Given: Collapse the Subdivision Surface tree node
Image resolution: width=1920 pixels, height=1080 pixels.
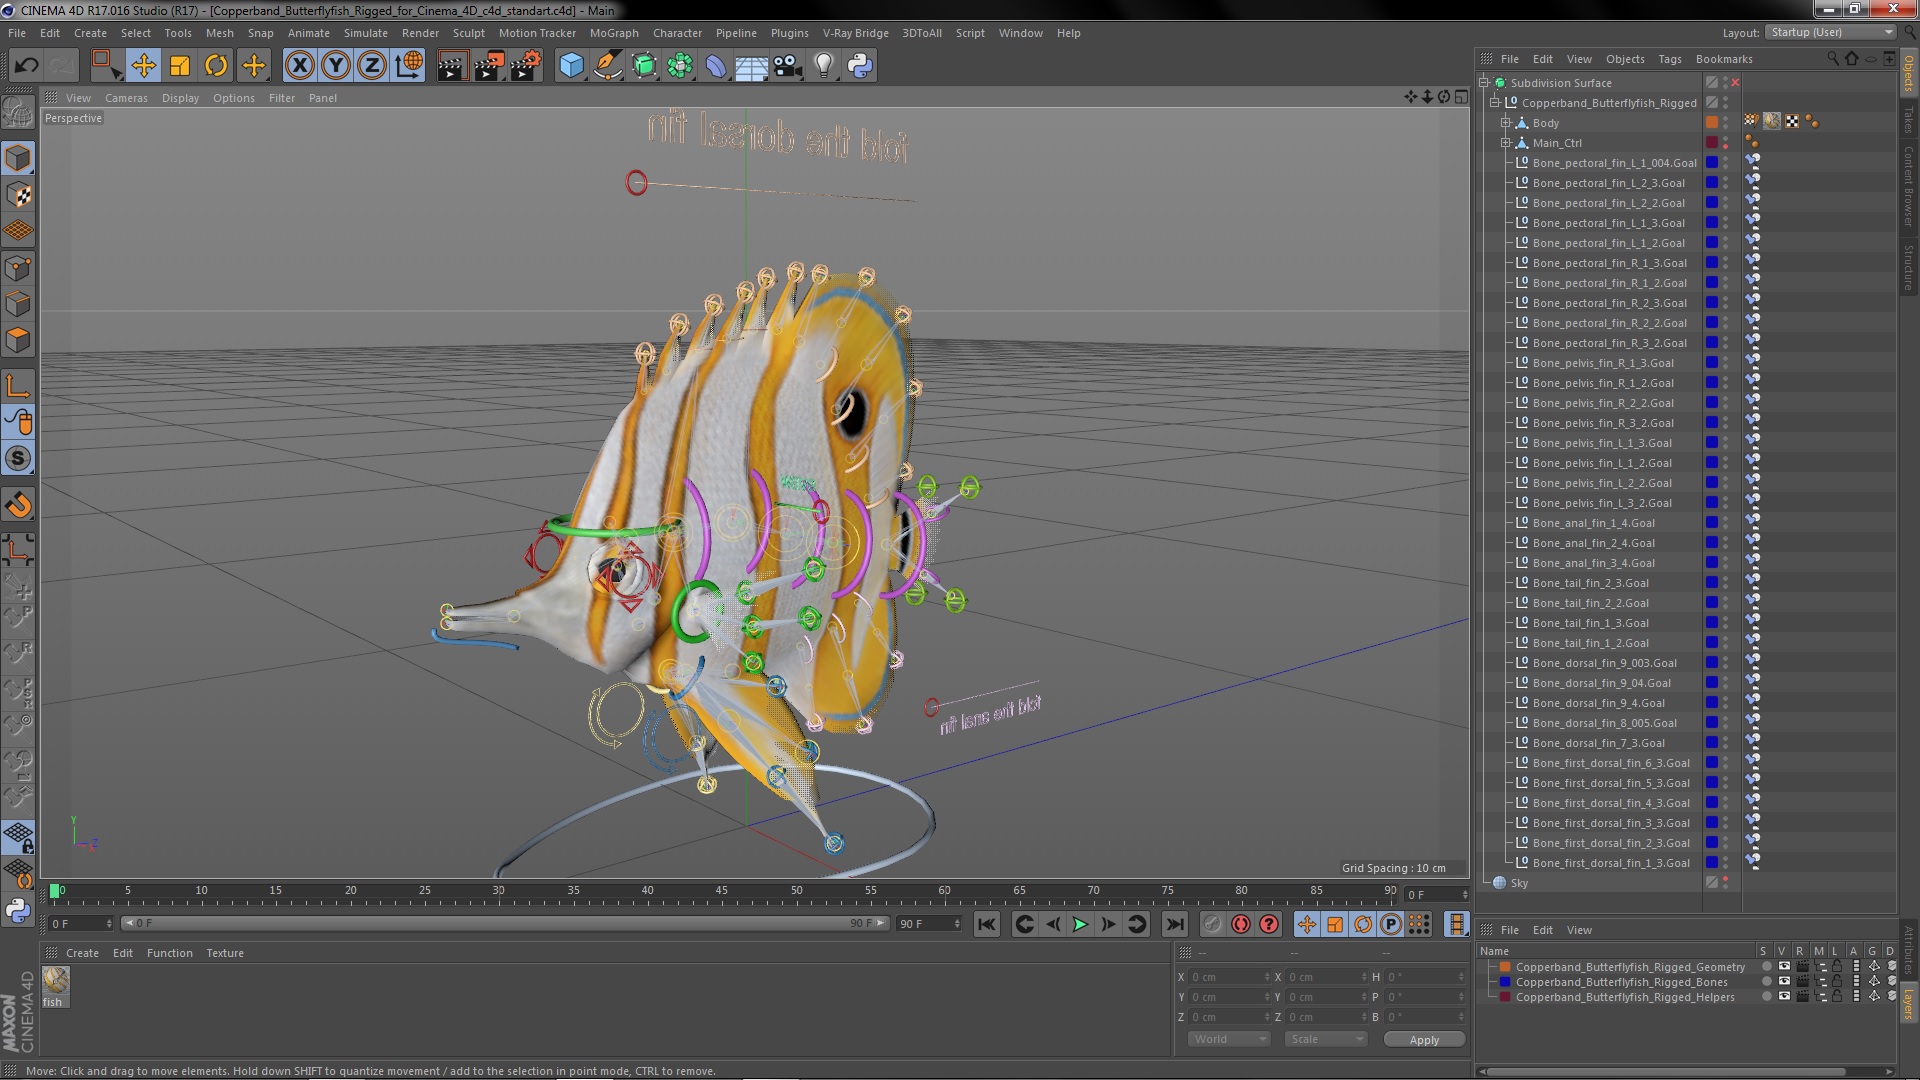Looking at the screenshot, I should click(1485, 83).
